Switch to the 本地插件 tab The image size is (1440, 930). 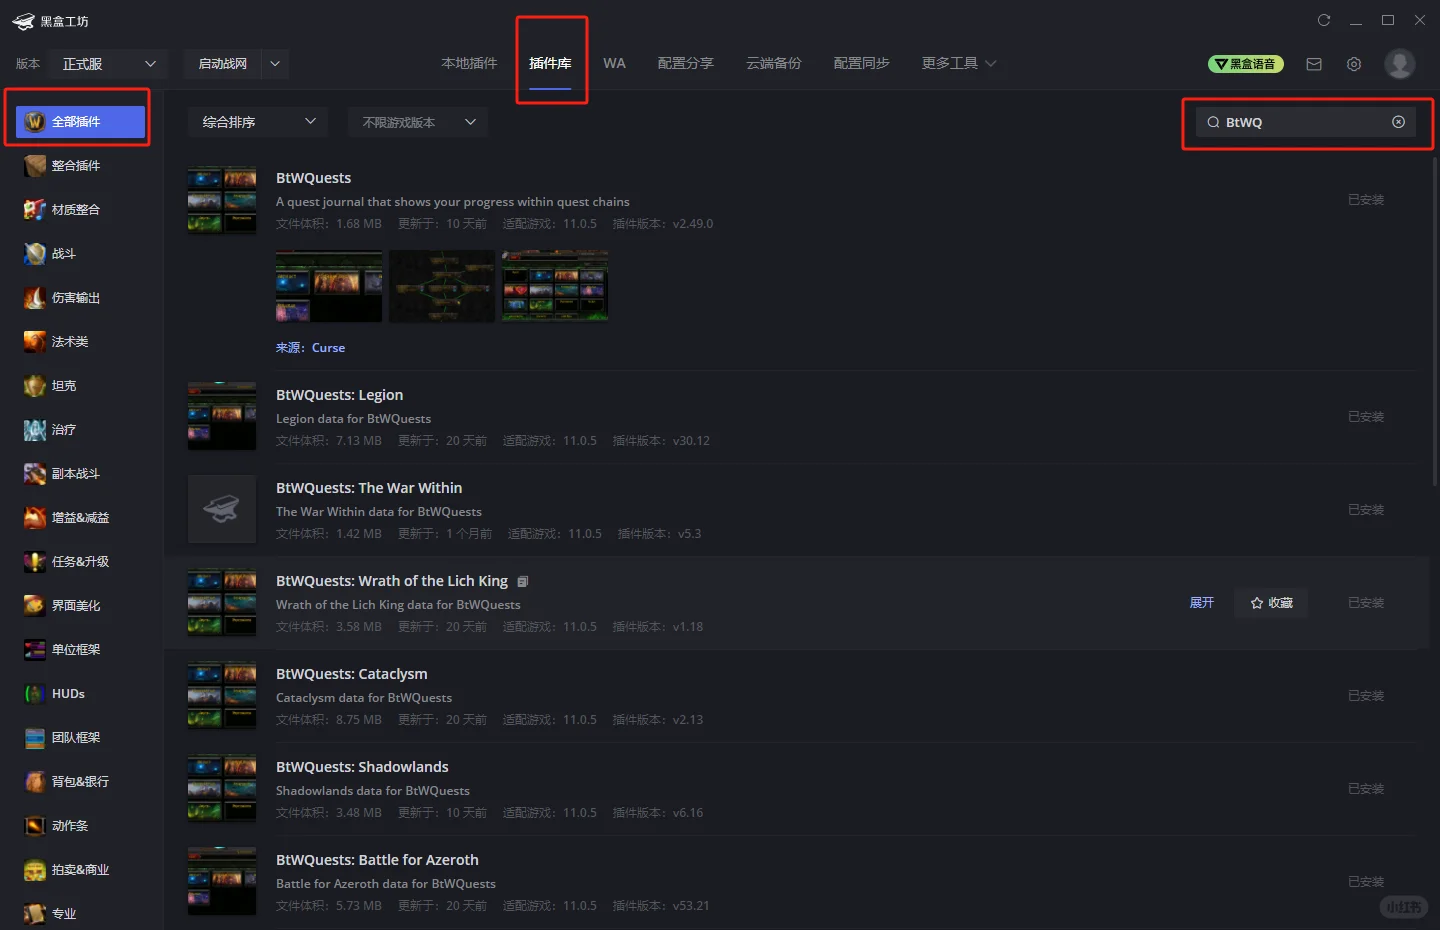click(469, 64)
